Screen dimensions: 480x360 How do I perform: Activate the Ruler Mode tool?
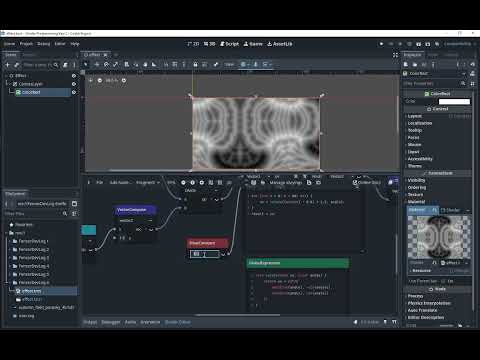tap(154, 64)
